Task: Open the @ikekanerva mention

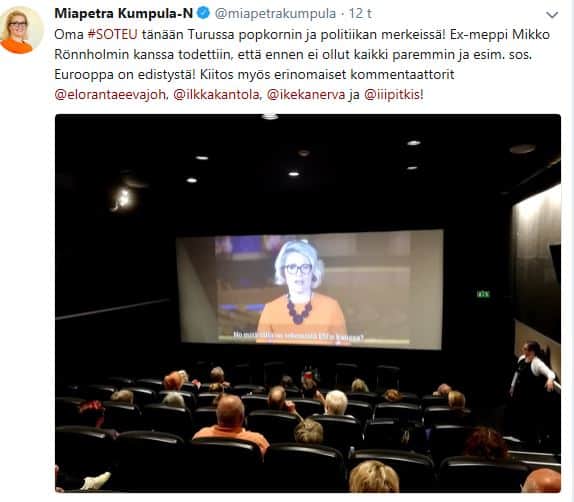Action: coord(306,95)
